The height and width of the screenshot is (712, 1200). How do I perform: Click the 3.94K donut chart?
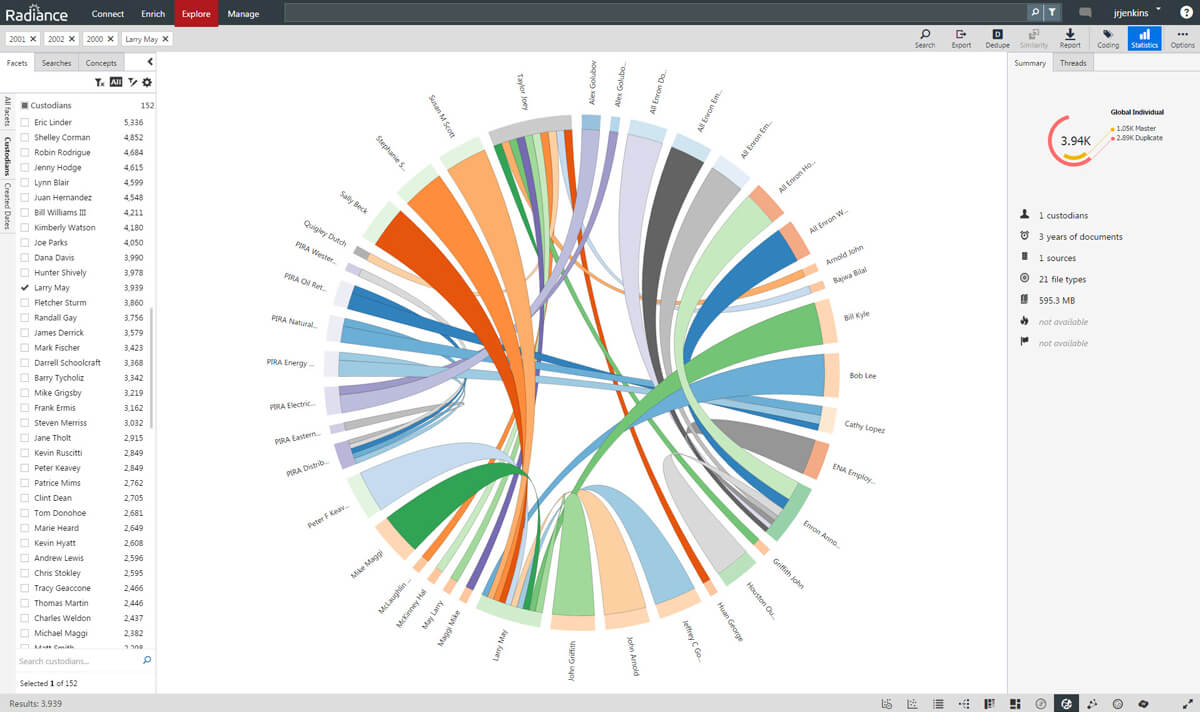[1075, 141]
